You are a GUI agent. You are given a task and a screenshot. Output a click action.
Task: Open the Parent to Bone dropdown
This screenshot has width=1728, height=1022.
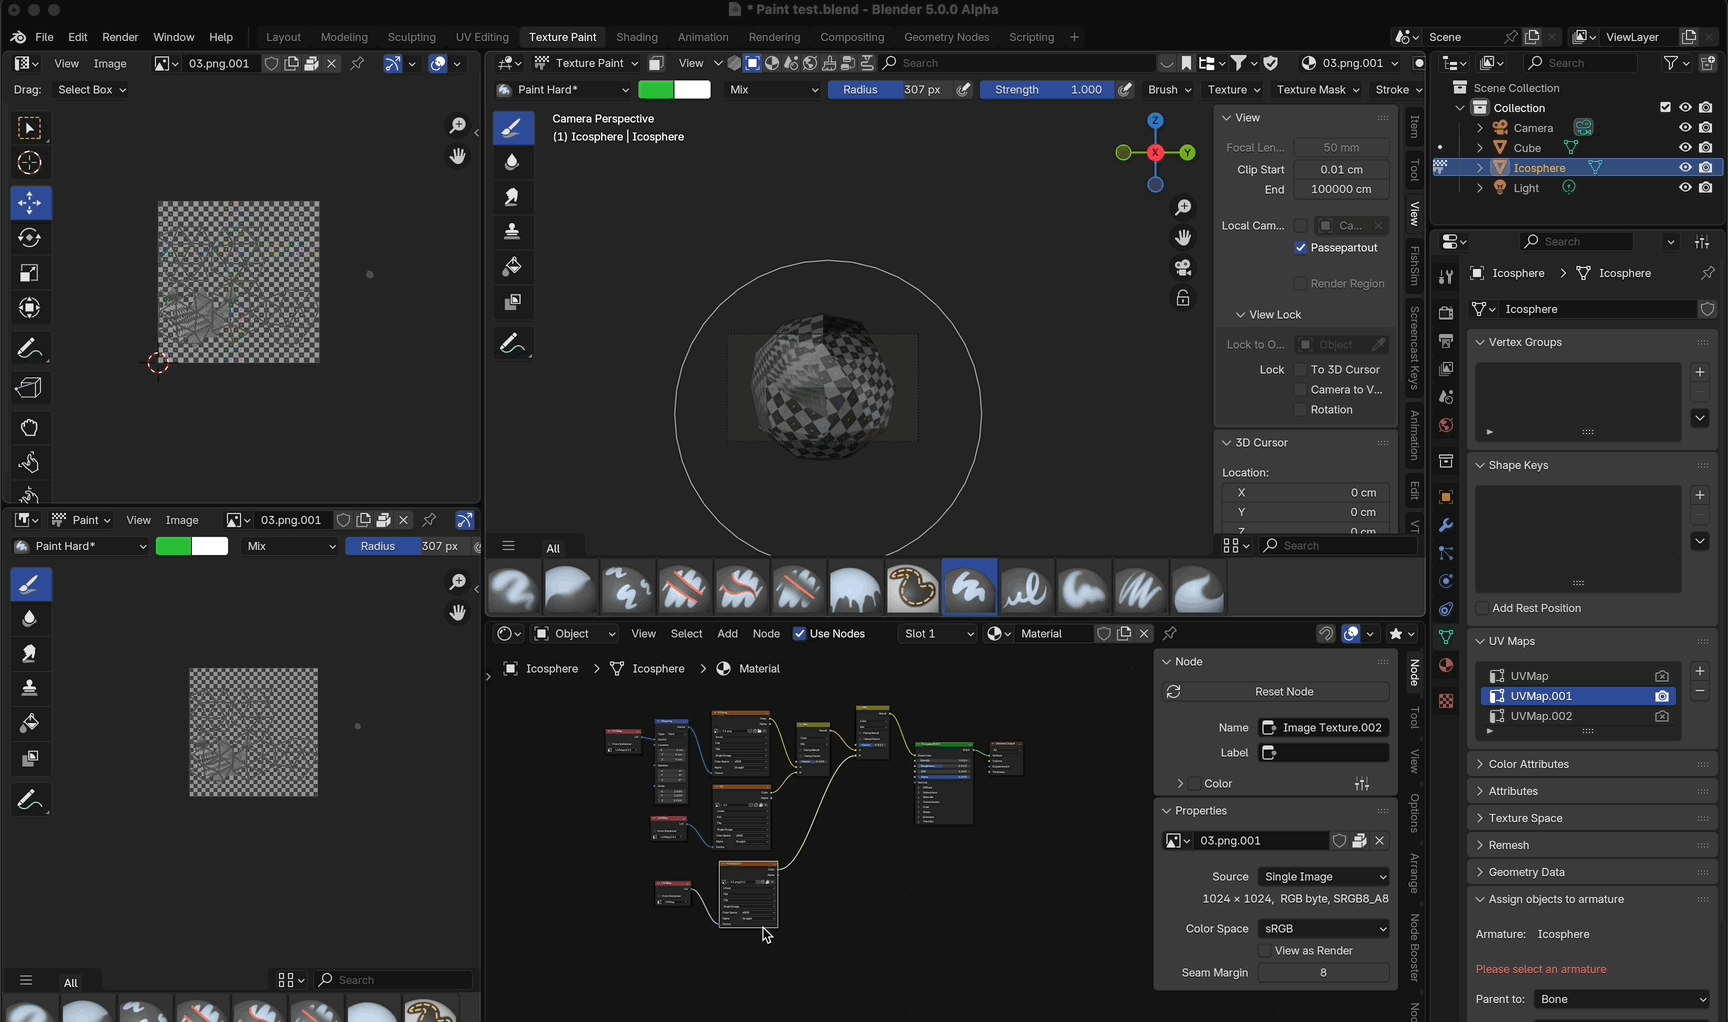point(1623,999)
